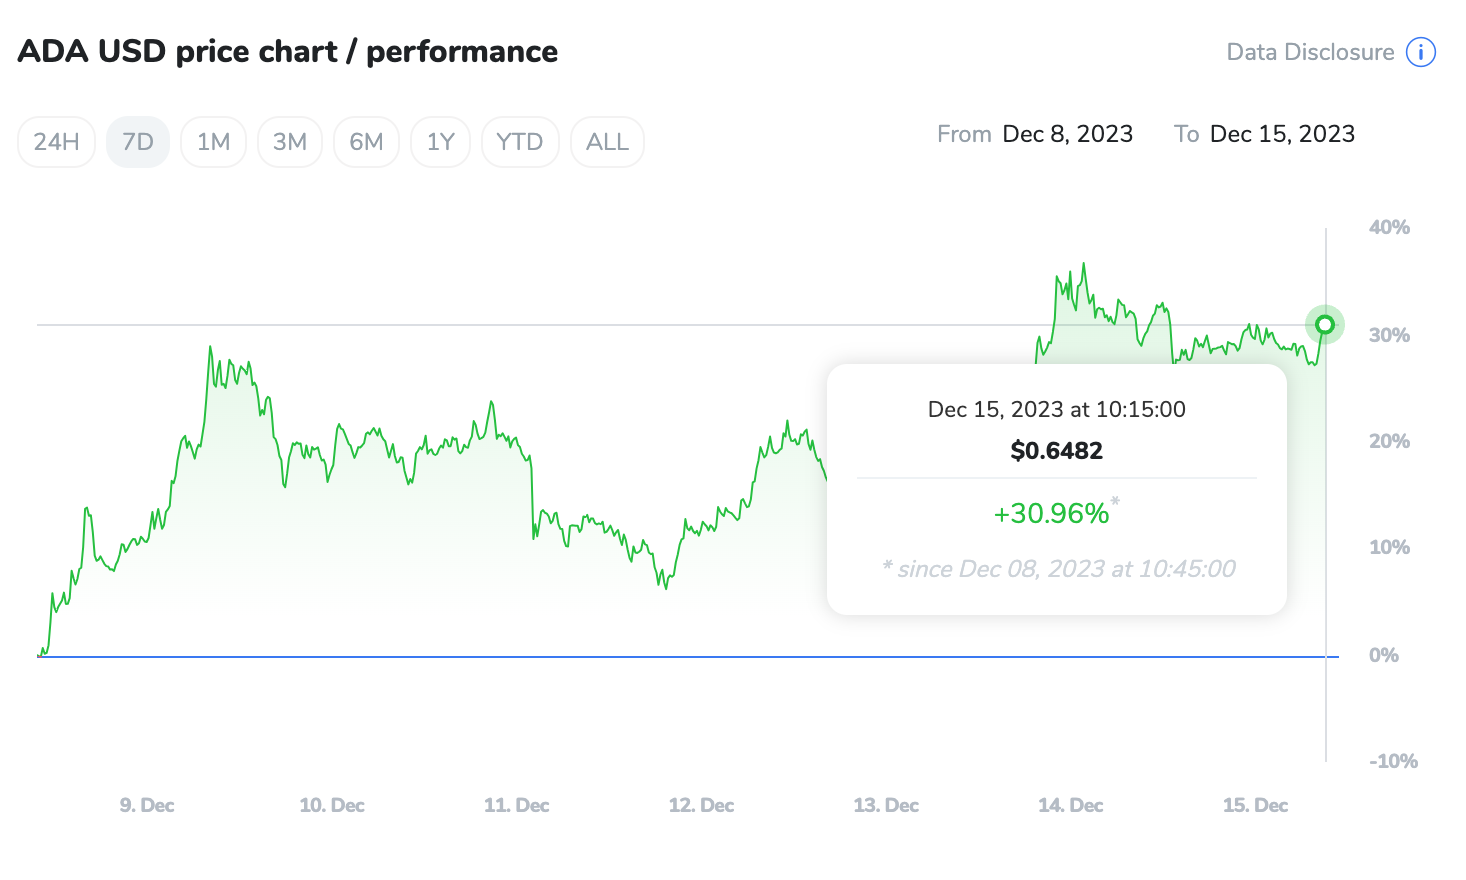
Task: Select the 7D time range
Action: tap(137, 141)
